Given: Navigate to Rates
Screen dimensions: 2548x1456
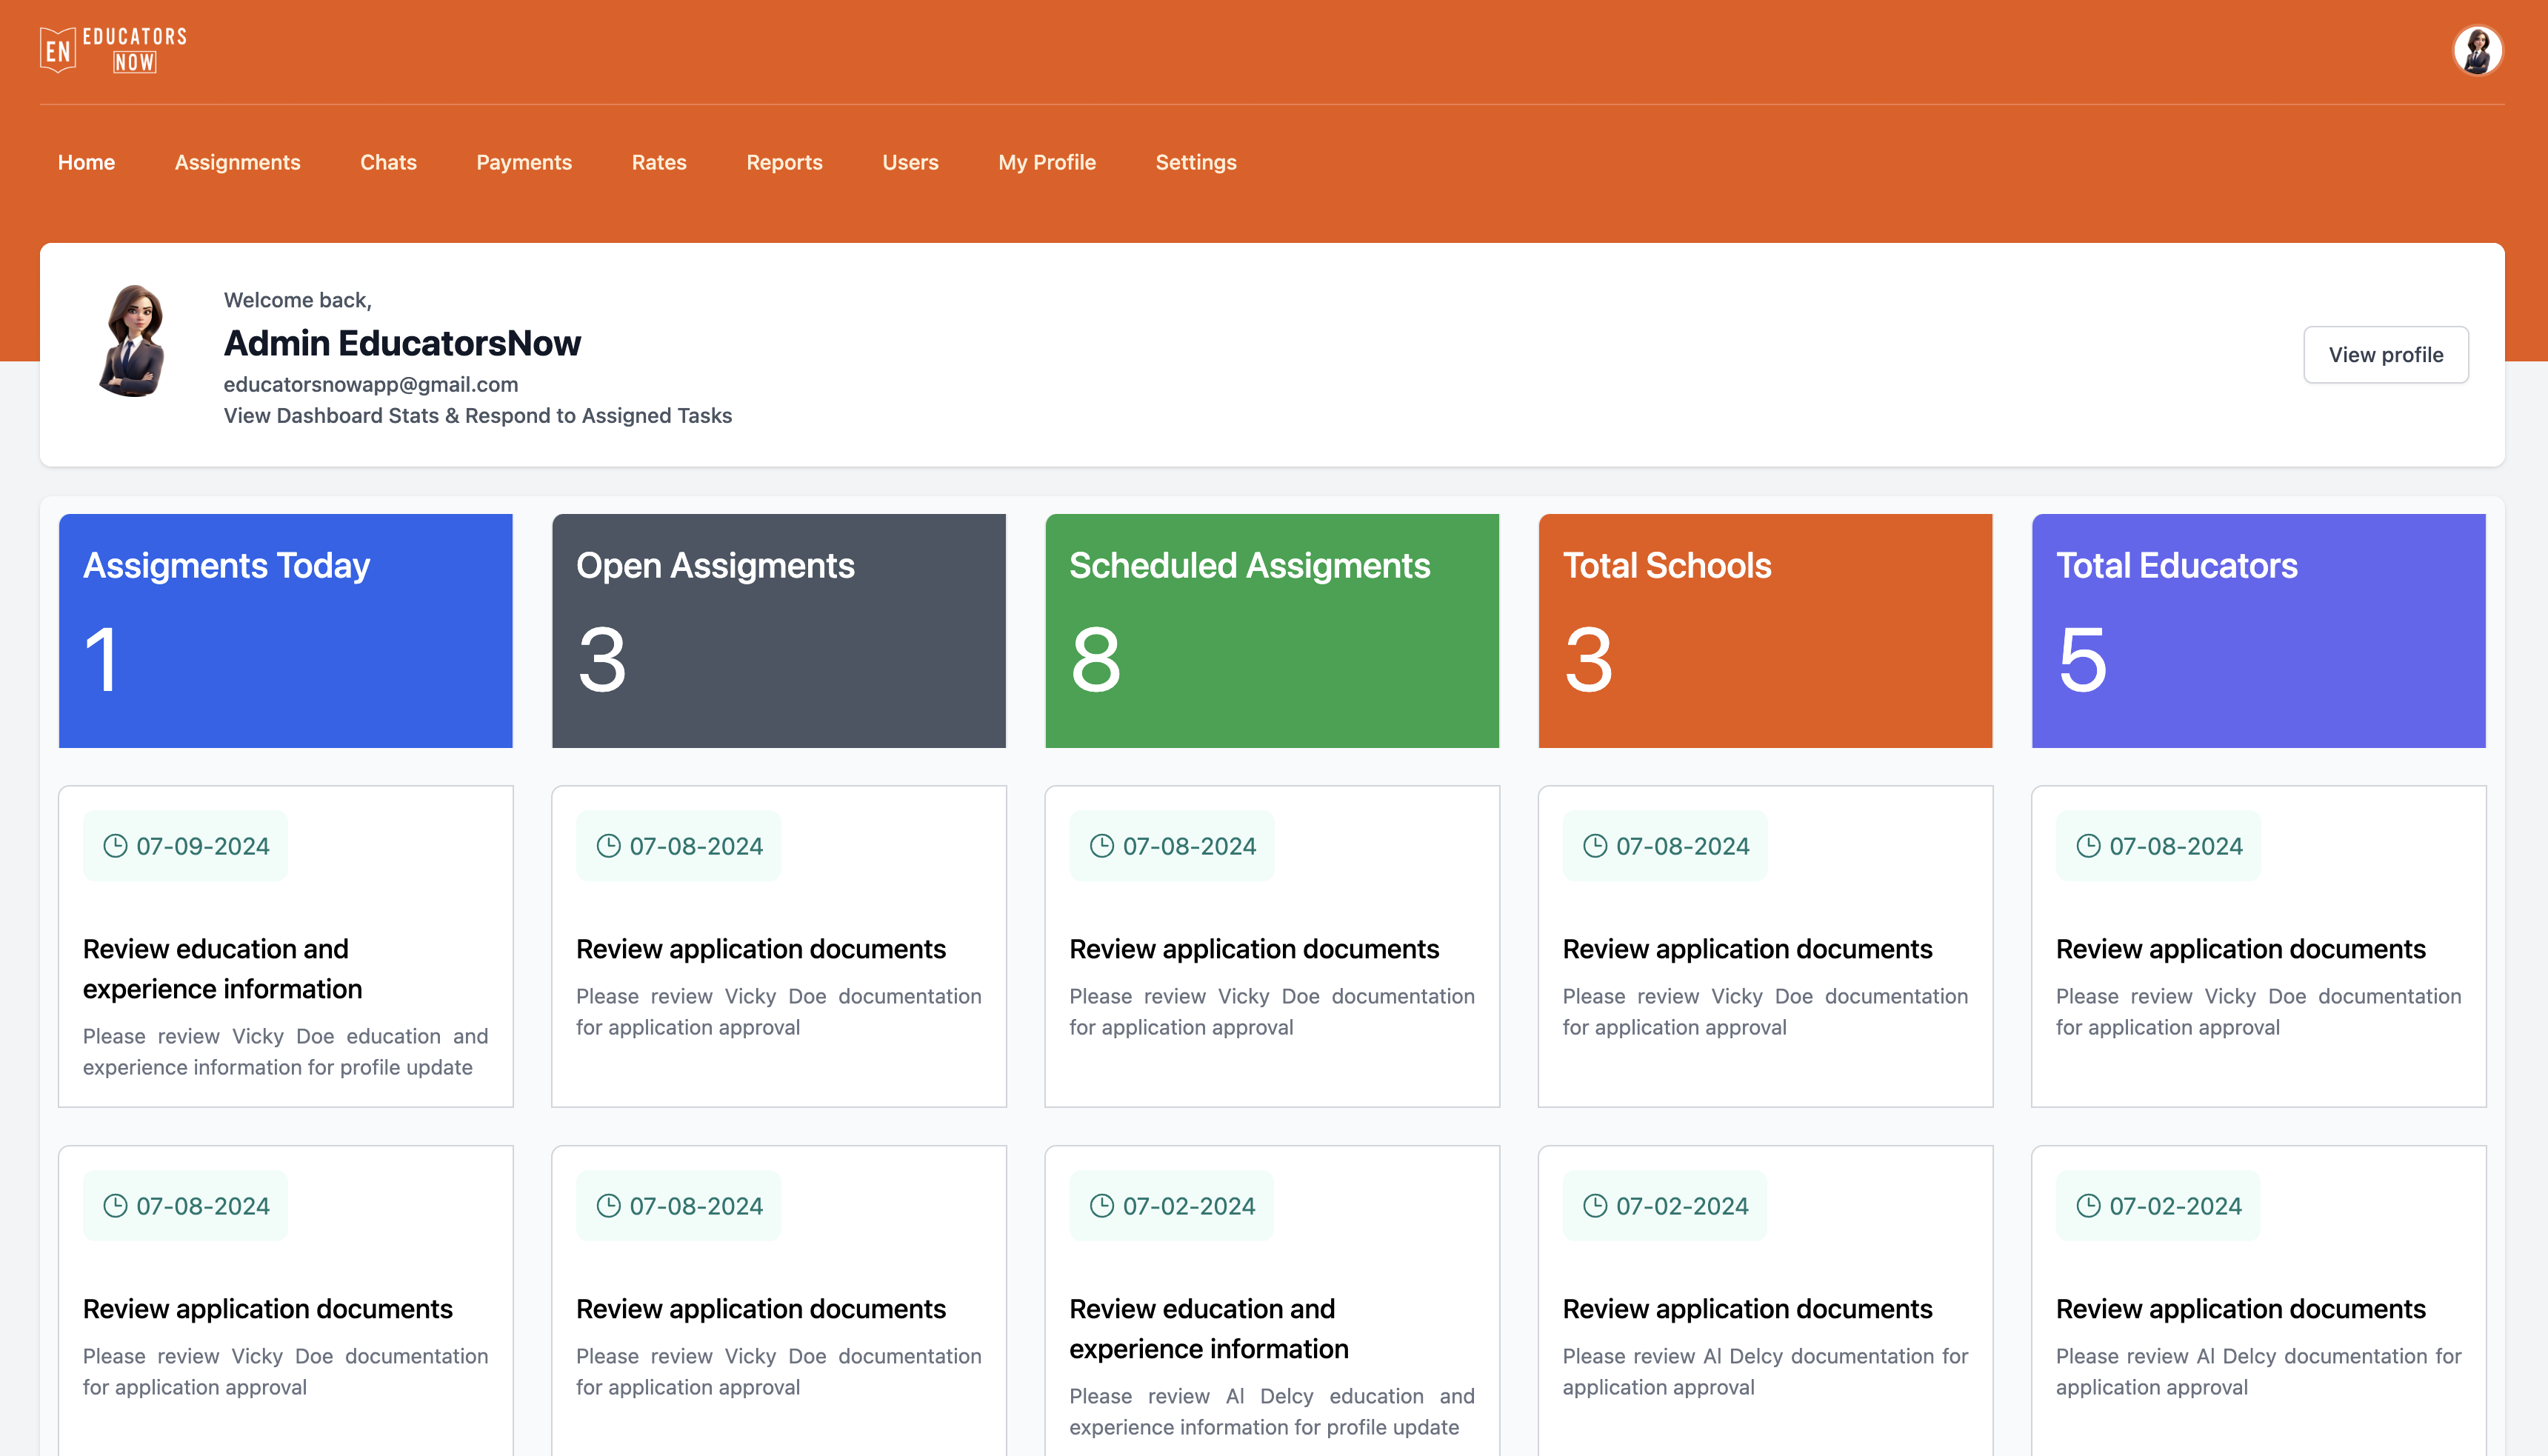Looking at the screenshot, I should [x=658, y=162].
